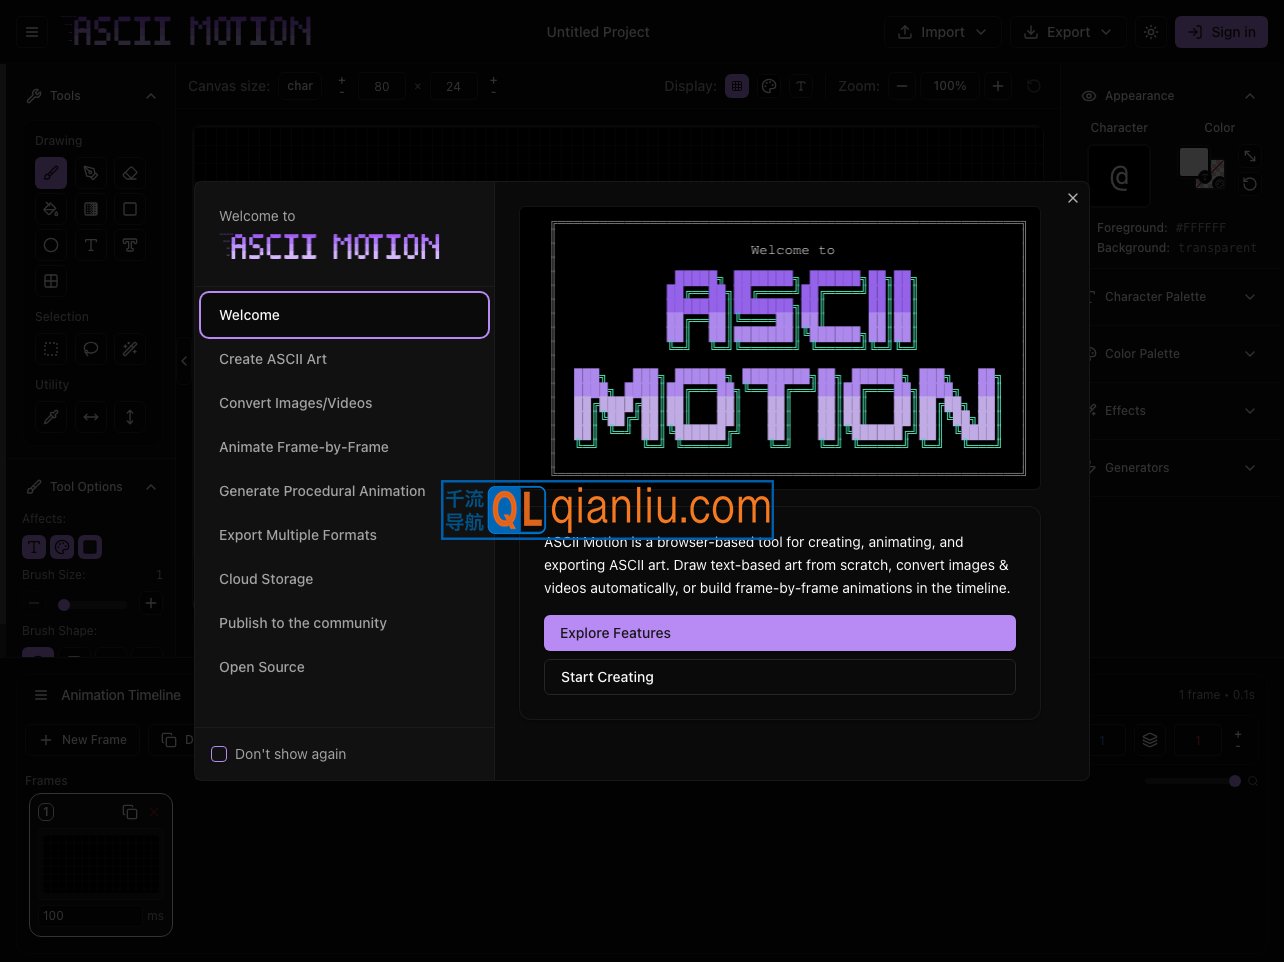1284x962 pixels.
Task: Edit the frame duration 100 ms field
Action: tap(91, 915)
